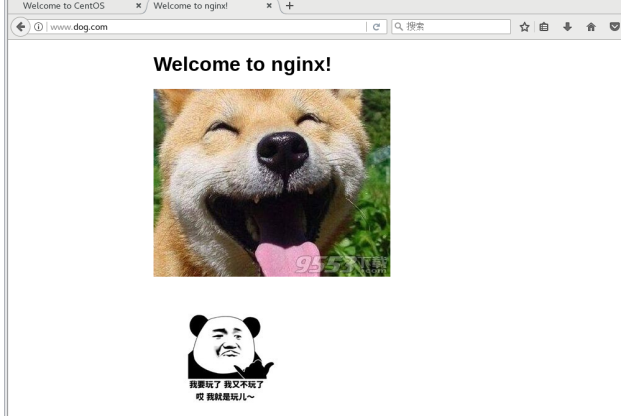The image size is (621, 416).
Task: Click the caption 哎 我就是玩儿~
Action: [225, 397]
